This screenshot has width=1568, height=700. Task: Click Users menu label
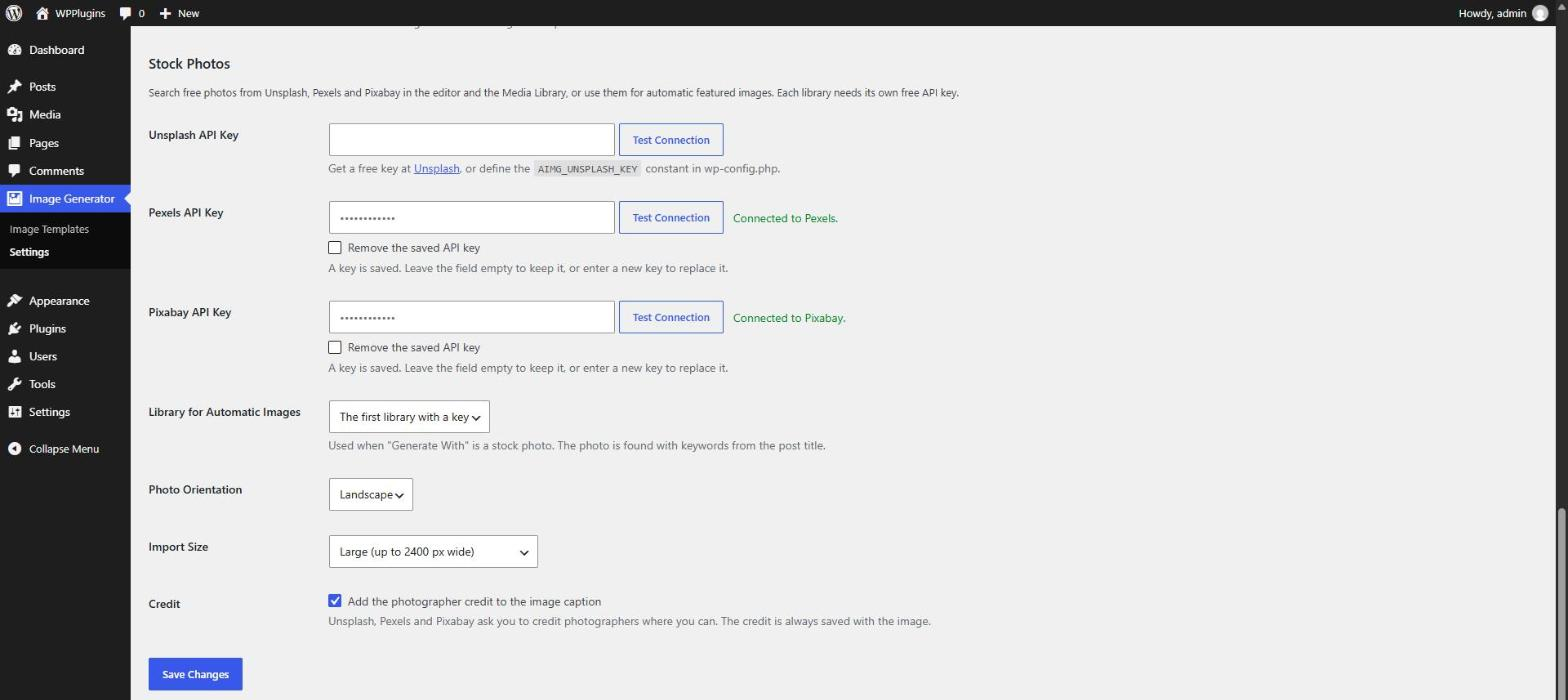(x=43, y=357)
